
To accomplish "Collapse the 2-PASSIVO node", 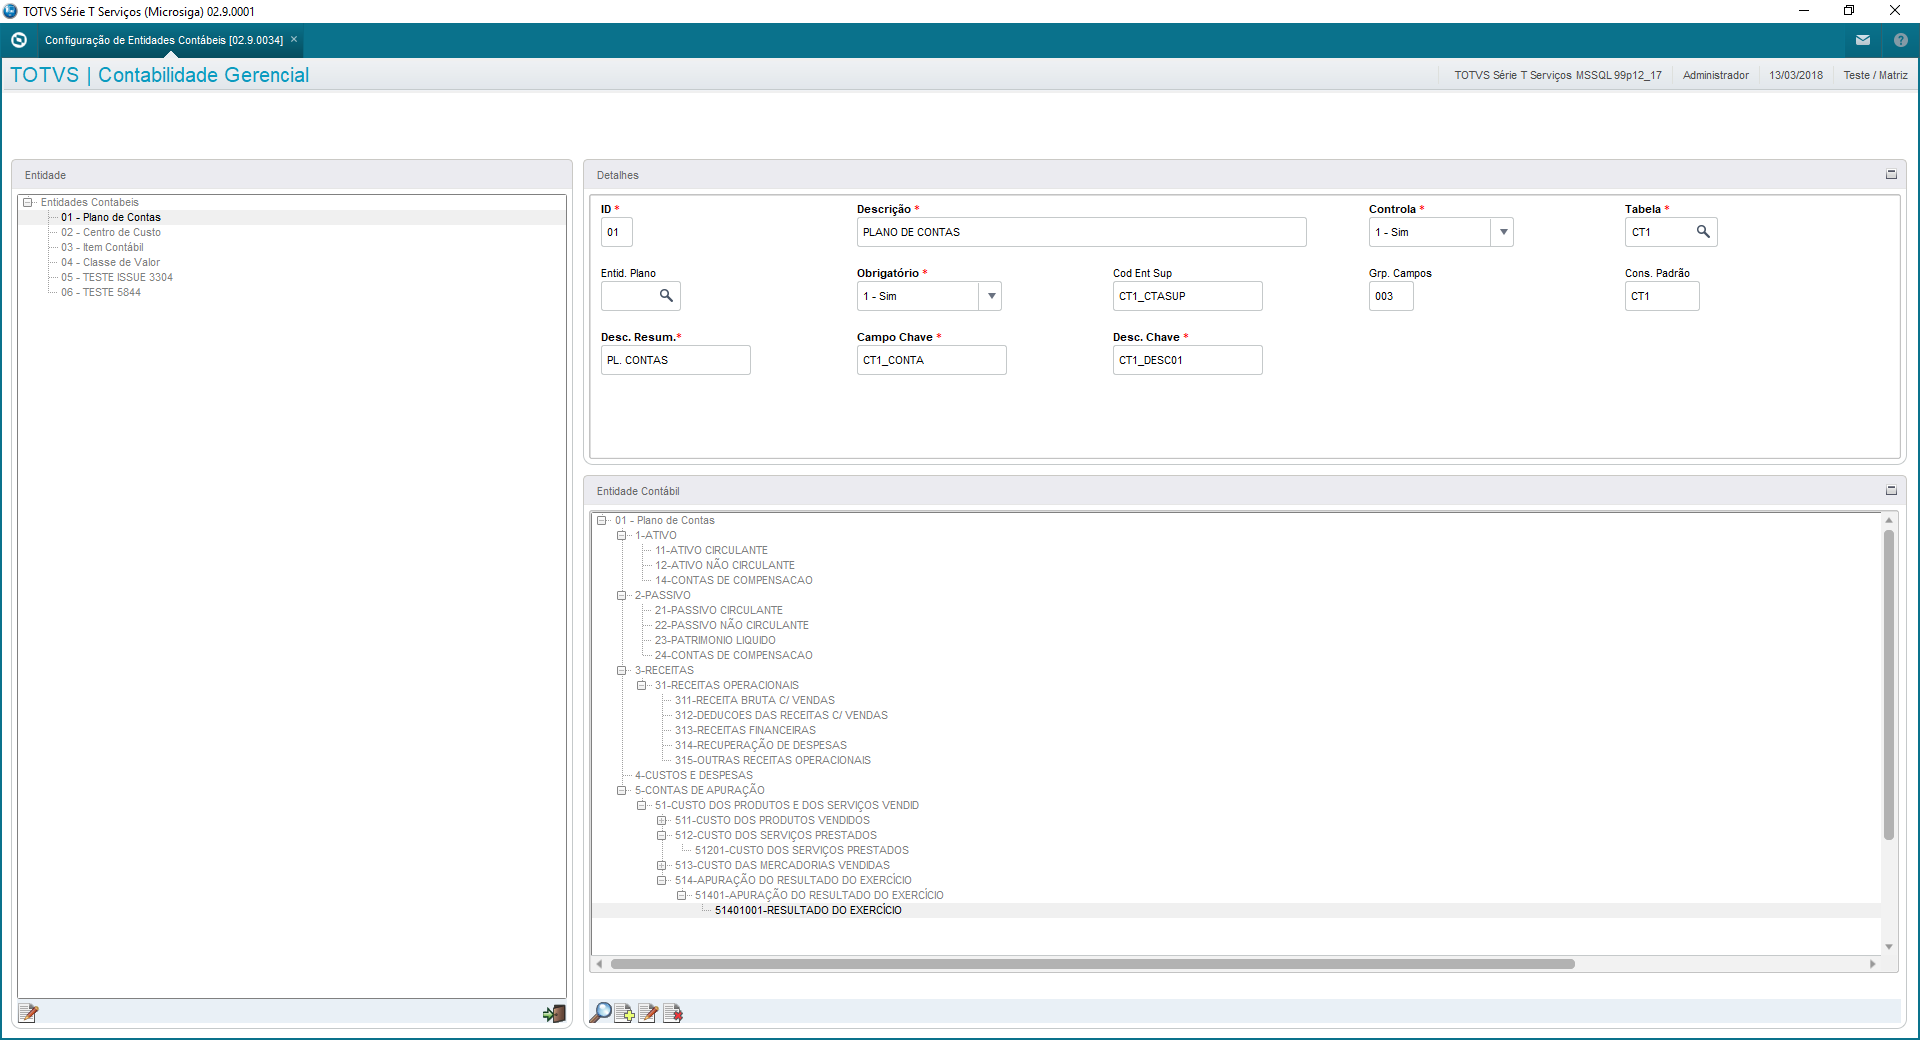I will (x=622, y=595).
